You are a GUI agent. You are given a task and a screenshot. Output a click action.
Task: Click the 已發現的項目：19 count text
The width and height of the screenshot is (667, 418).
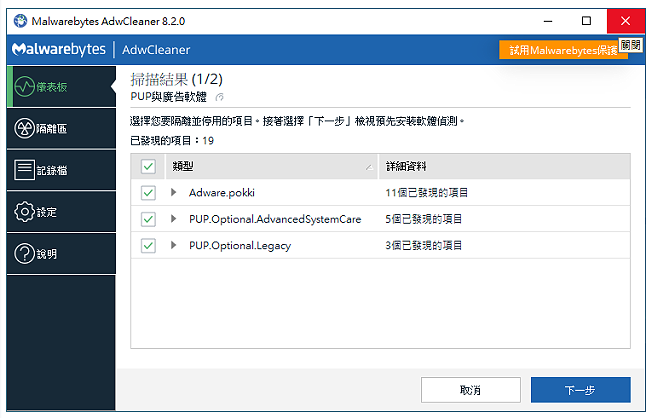coord(172,141)
